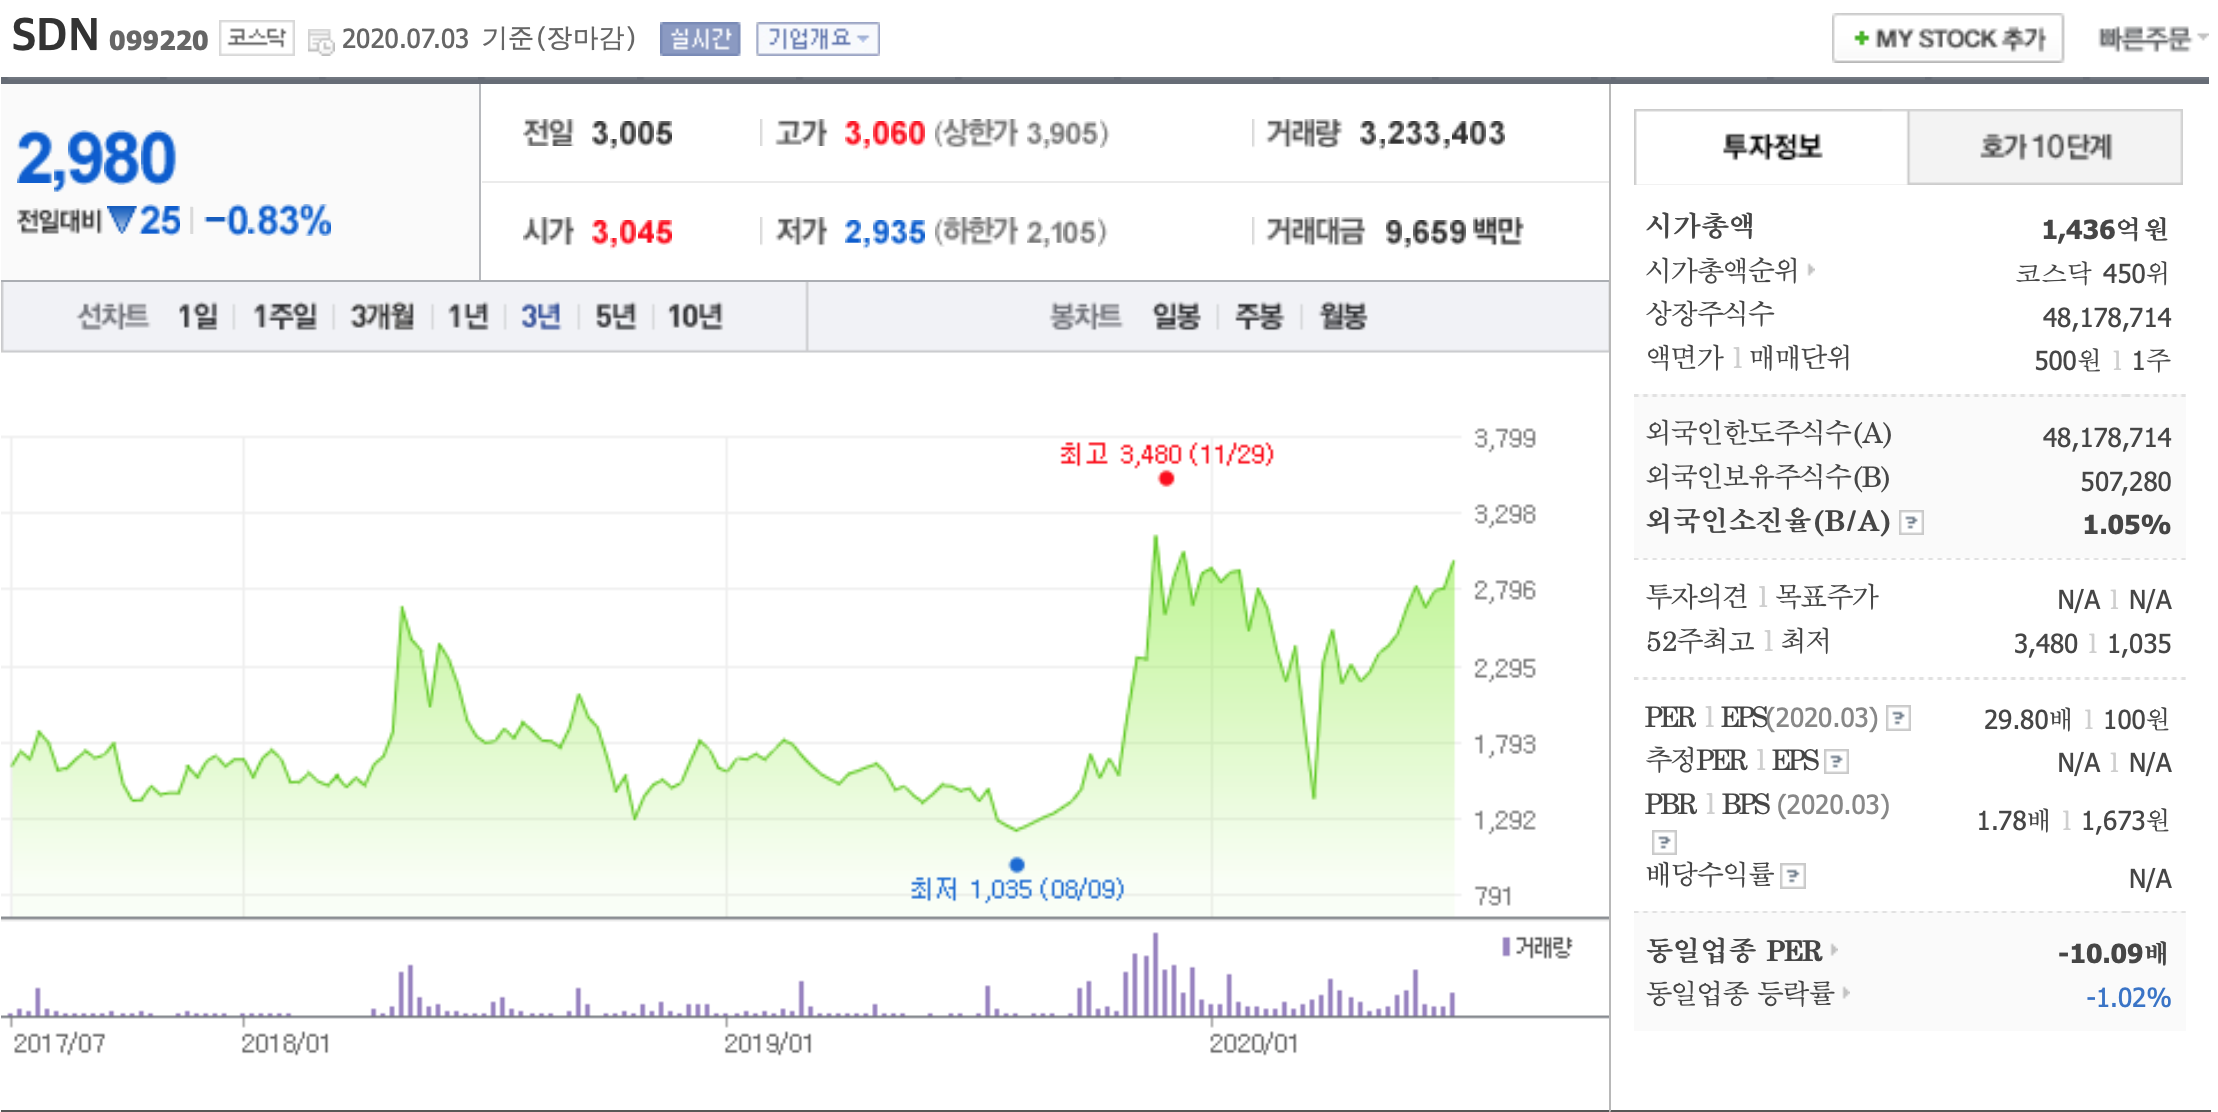Show the 주봉 candle chart
The height and width of the screenshot is (1112, 2218).
coord(1258,316)
